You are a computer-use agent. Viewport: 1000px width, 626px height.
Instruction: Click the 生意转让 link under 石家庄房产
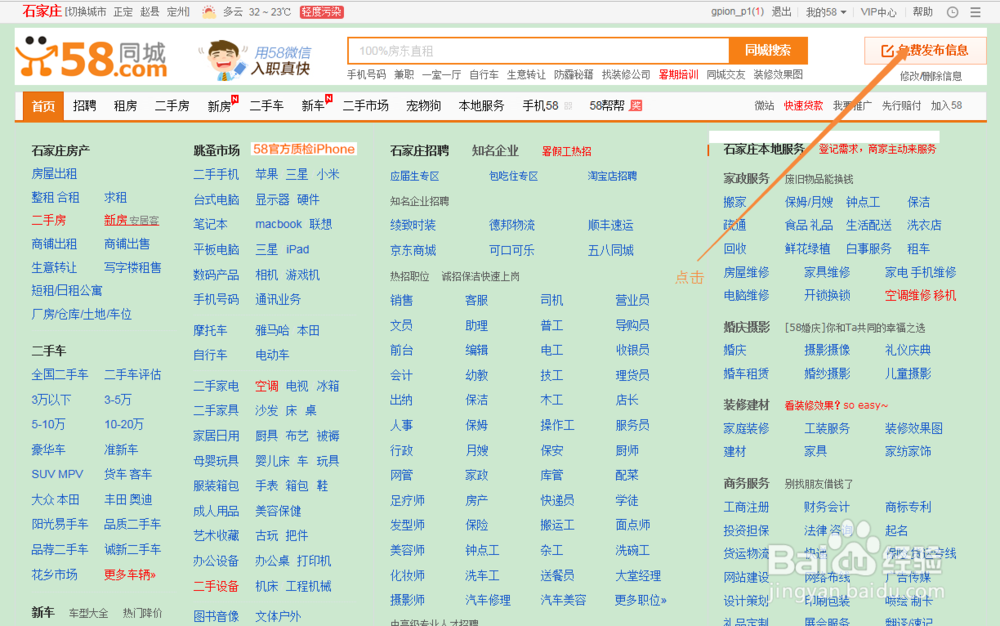[54, 268]
